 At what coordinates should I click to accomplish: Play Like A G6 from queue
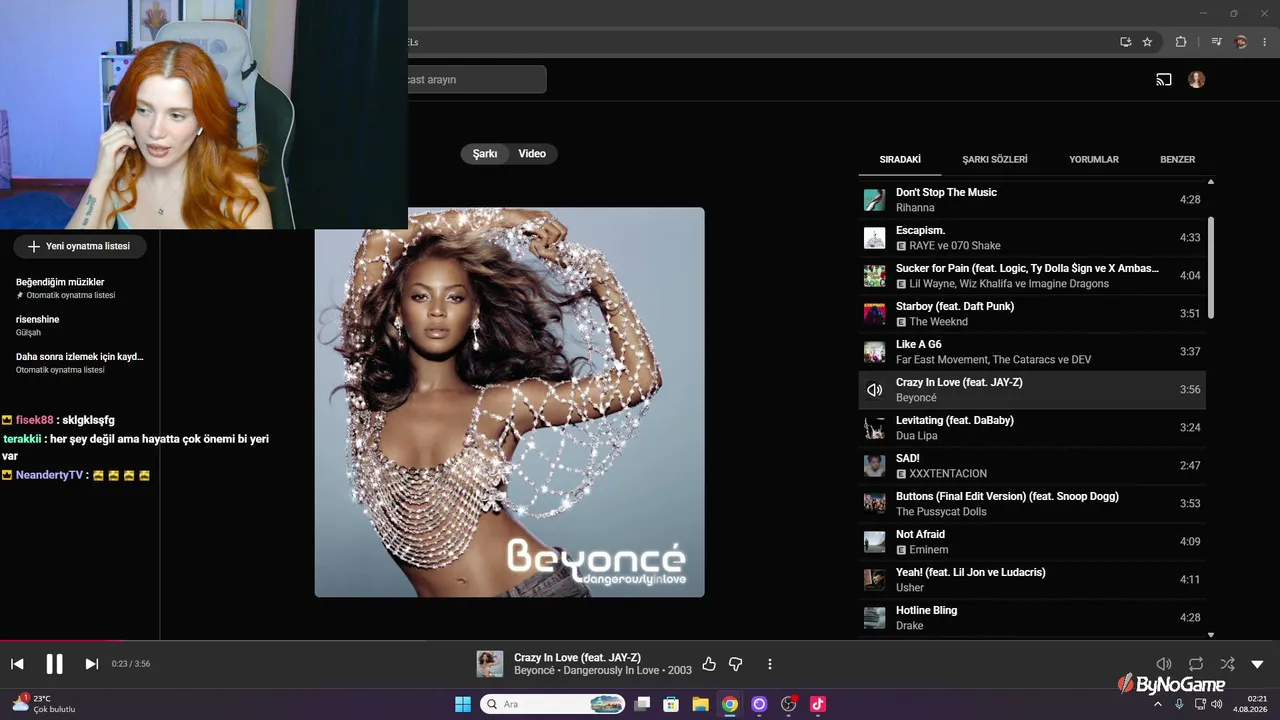(1032, 352)
